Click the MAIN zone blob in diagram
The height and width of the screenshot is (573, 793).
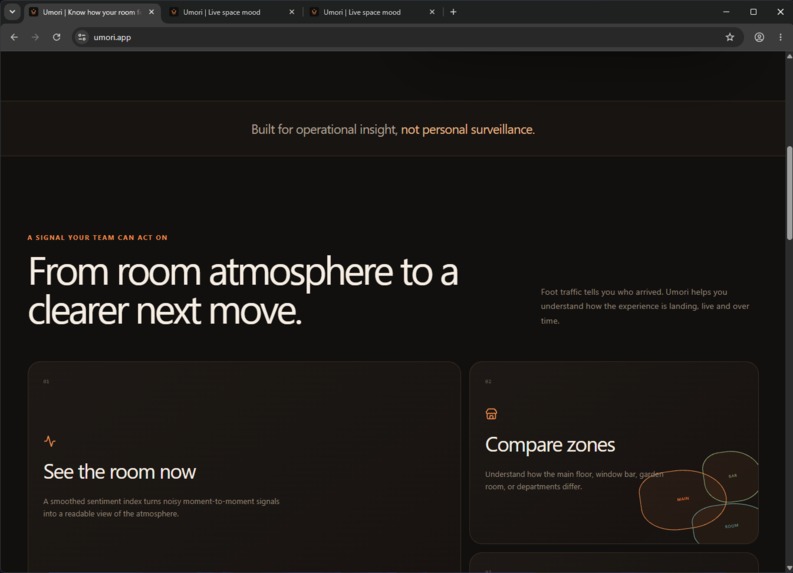[x=683, y=500]
